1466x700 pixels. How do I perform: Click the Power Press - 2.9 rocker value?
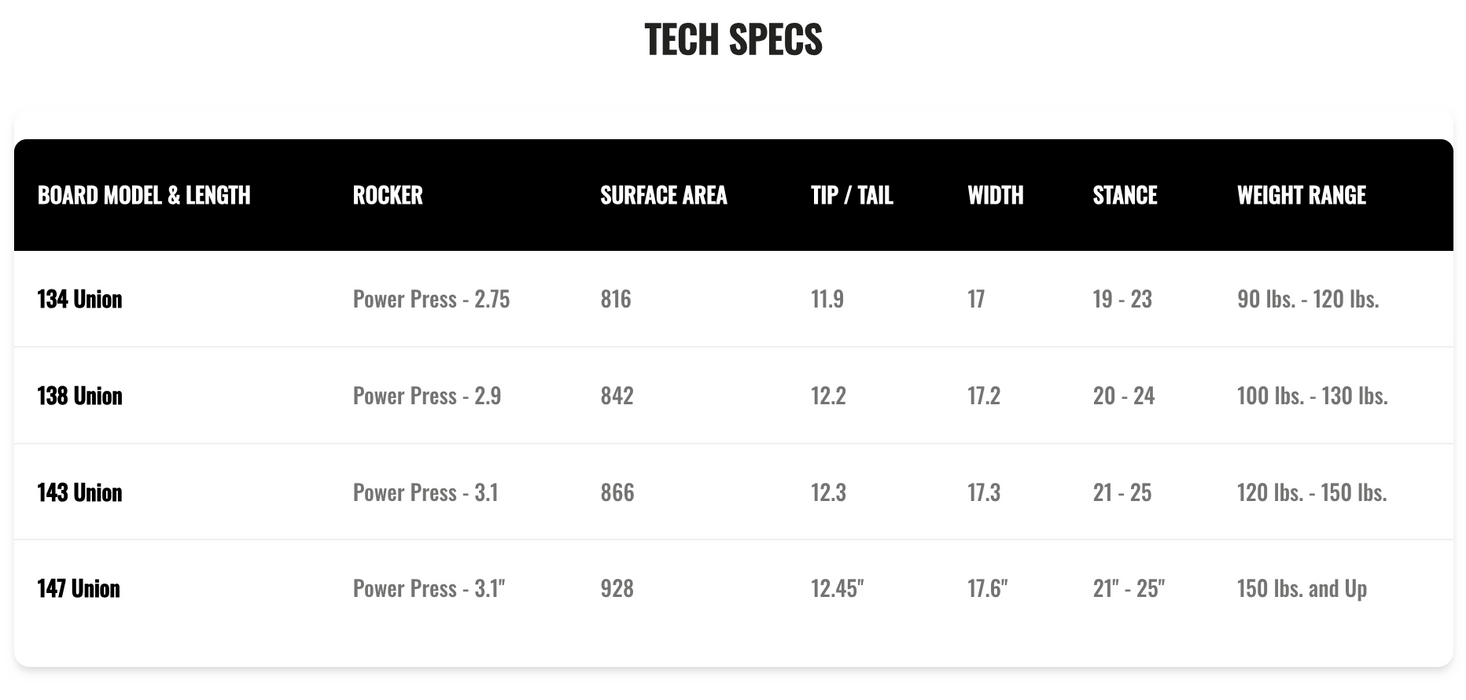[427, 396]
